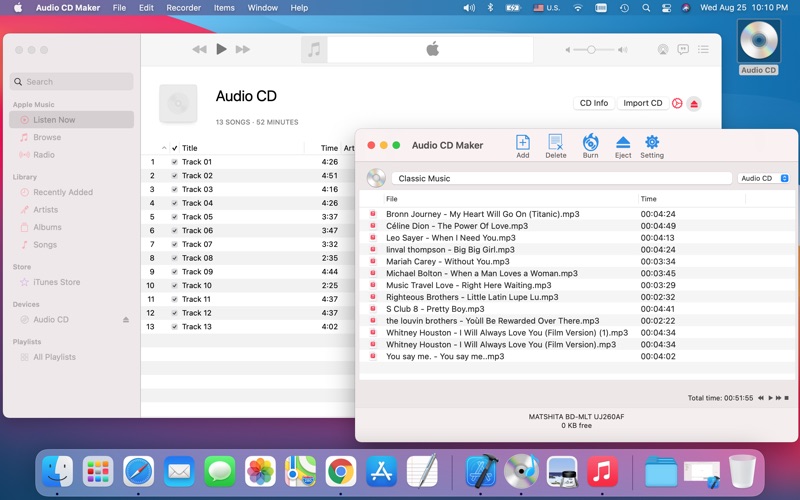
Task: Toggle checkbox for Track 05
Action: click(x=174, y=217)
